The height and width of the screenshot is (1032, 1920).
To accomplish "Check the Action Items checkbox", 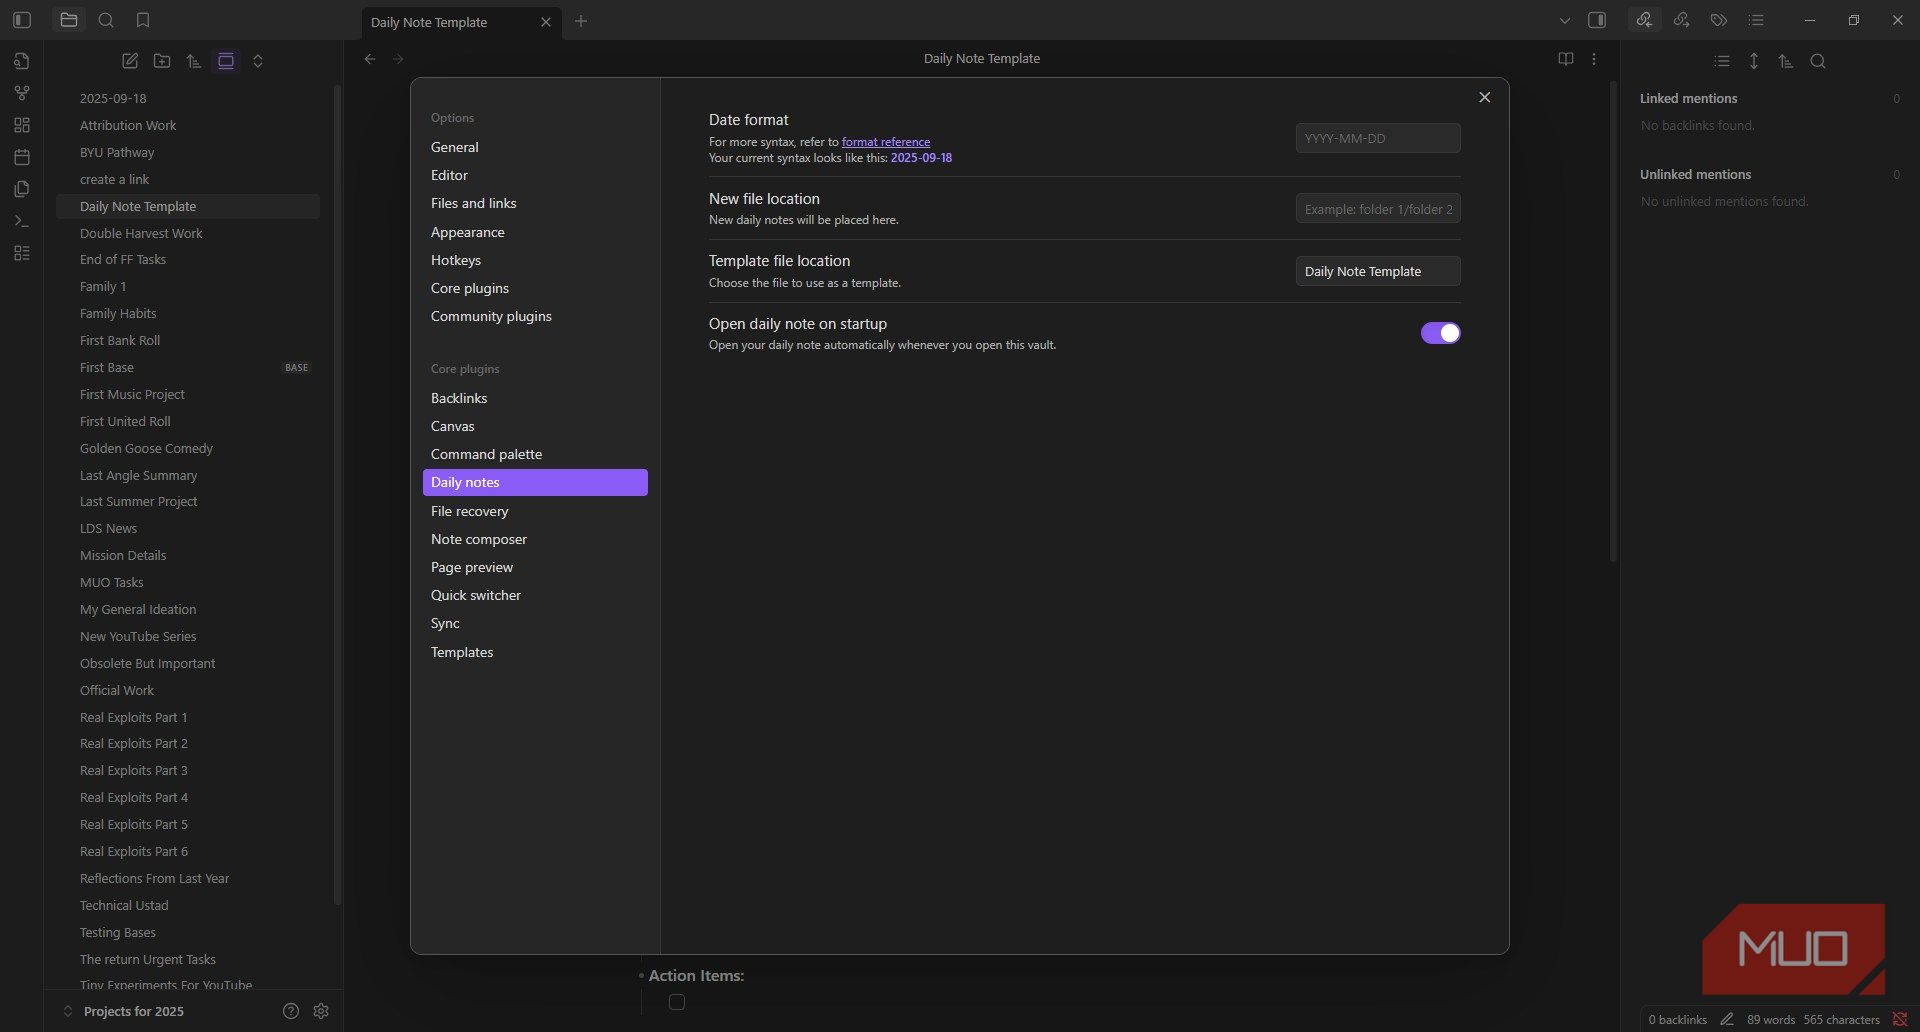I will click(677, 1002).
